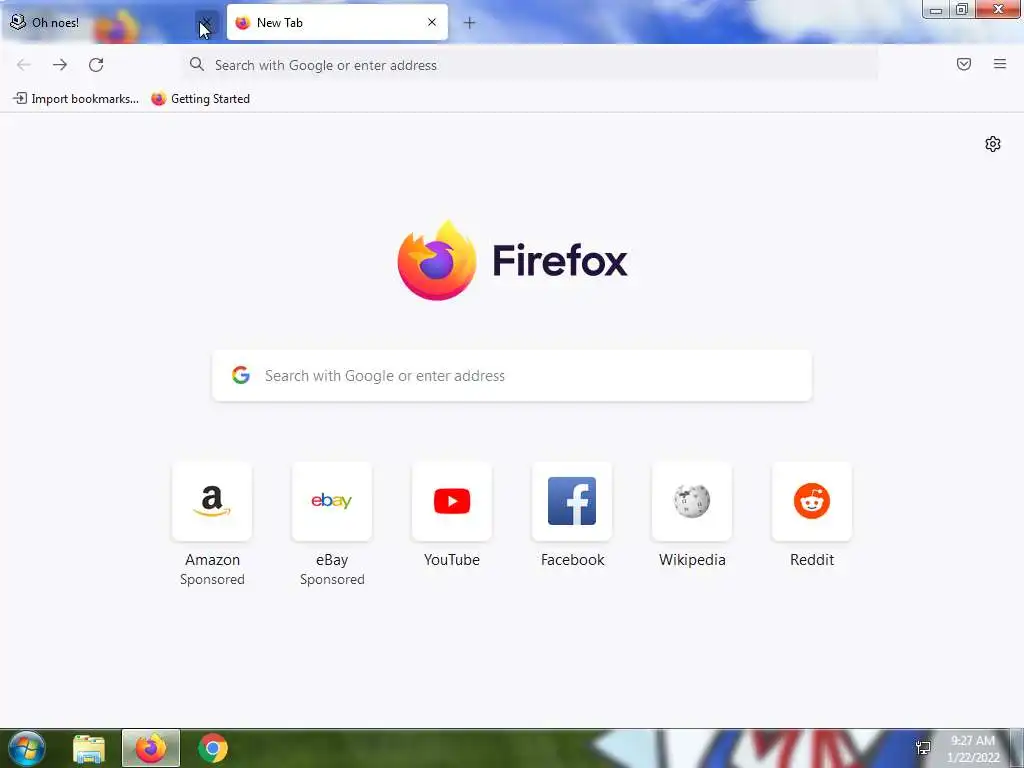Image resolution: width=1024 pixels, height=768 pixels.
Task: Minimize the Firefox window
Action: tap(936, 10)
